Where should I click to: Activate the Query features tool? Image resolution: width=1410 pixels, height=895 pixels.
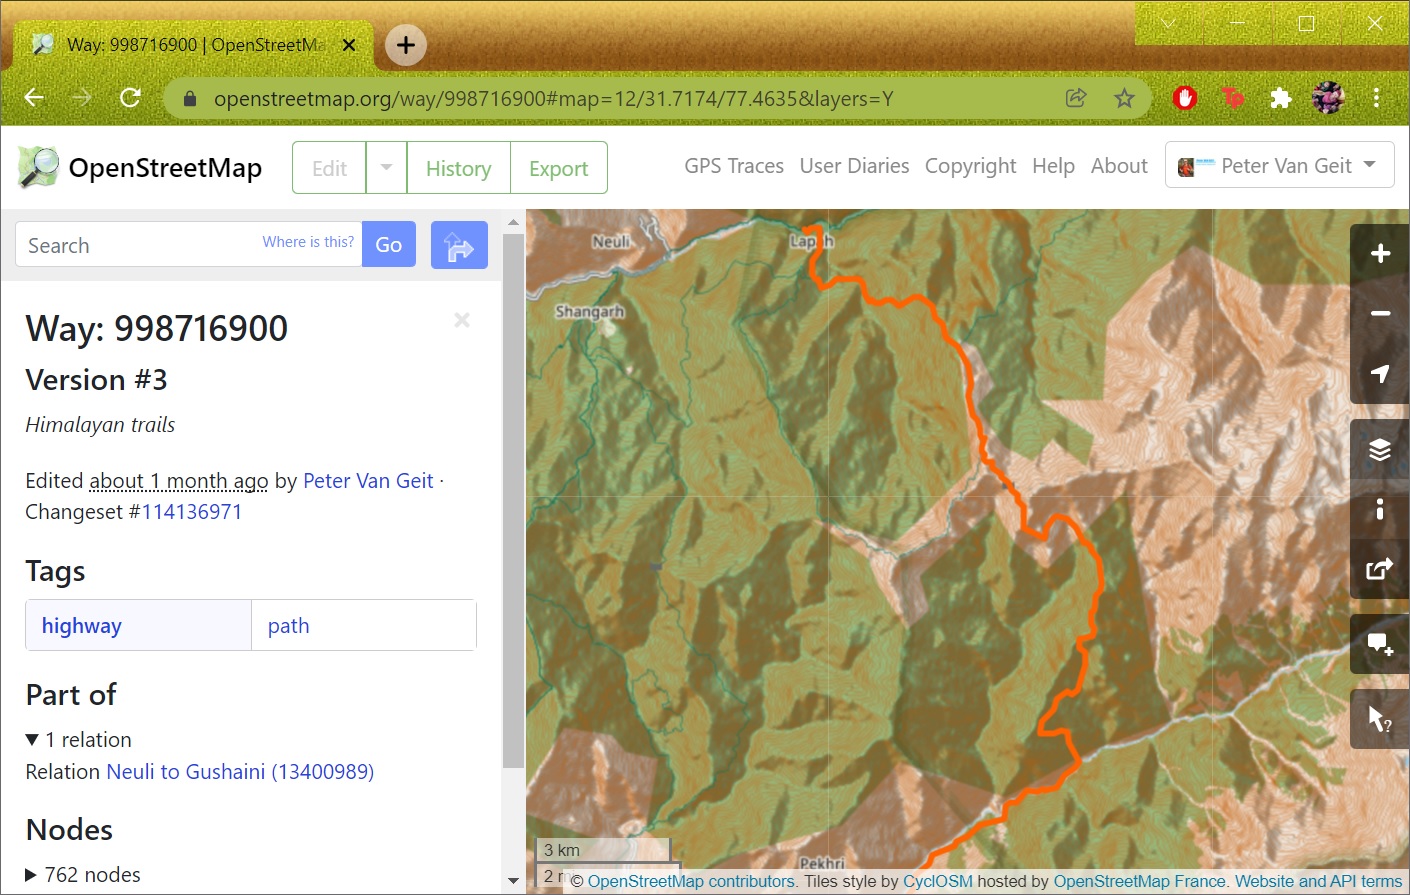click(x=1380, y=719)
